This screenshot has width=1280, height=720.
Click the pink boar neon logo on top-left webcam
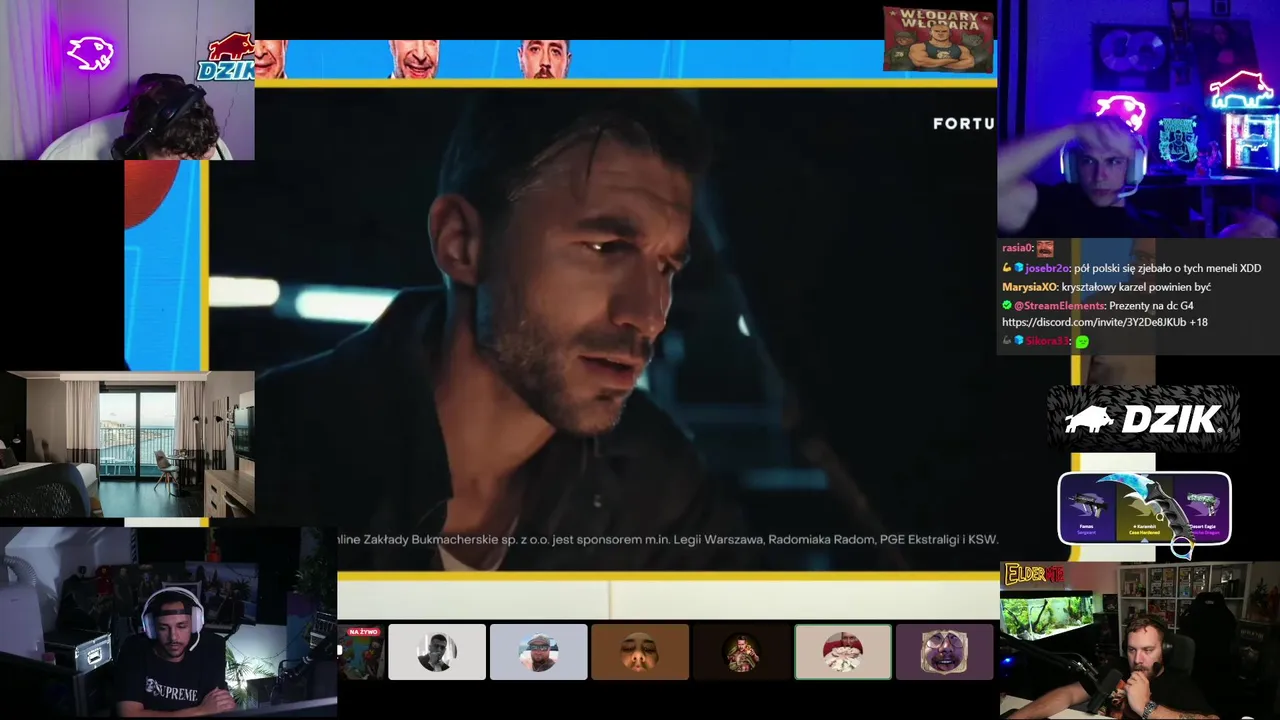point(90,53)
